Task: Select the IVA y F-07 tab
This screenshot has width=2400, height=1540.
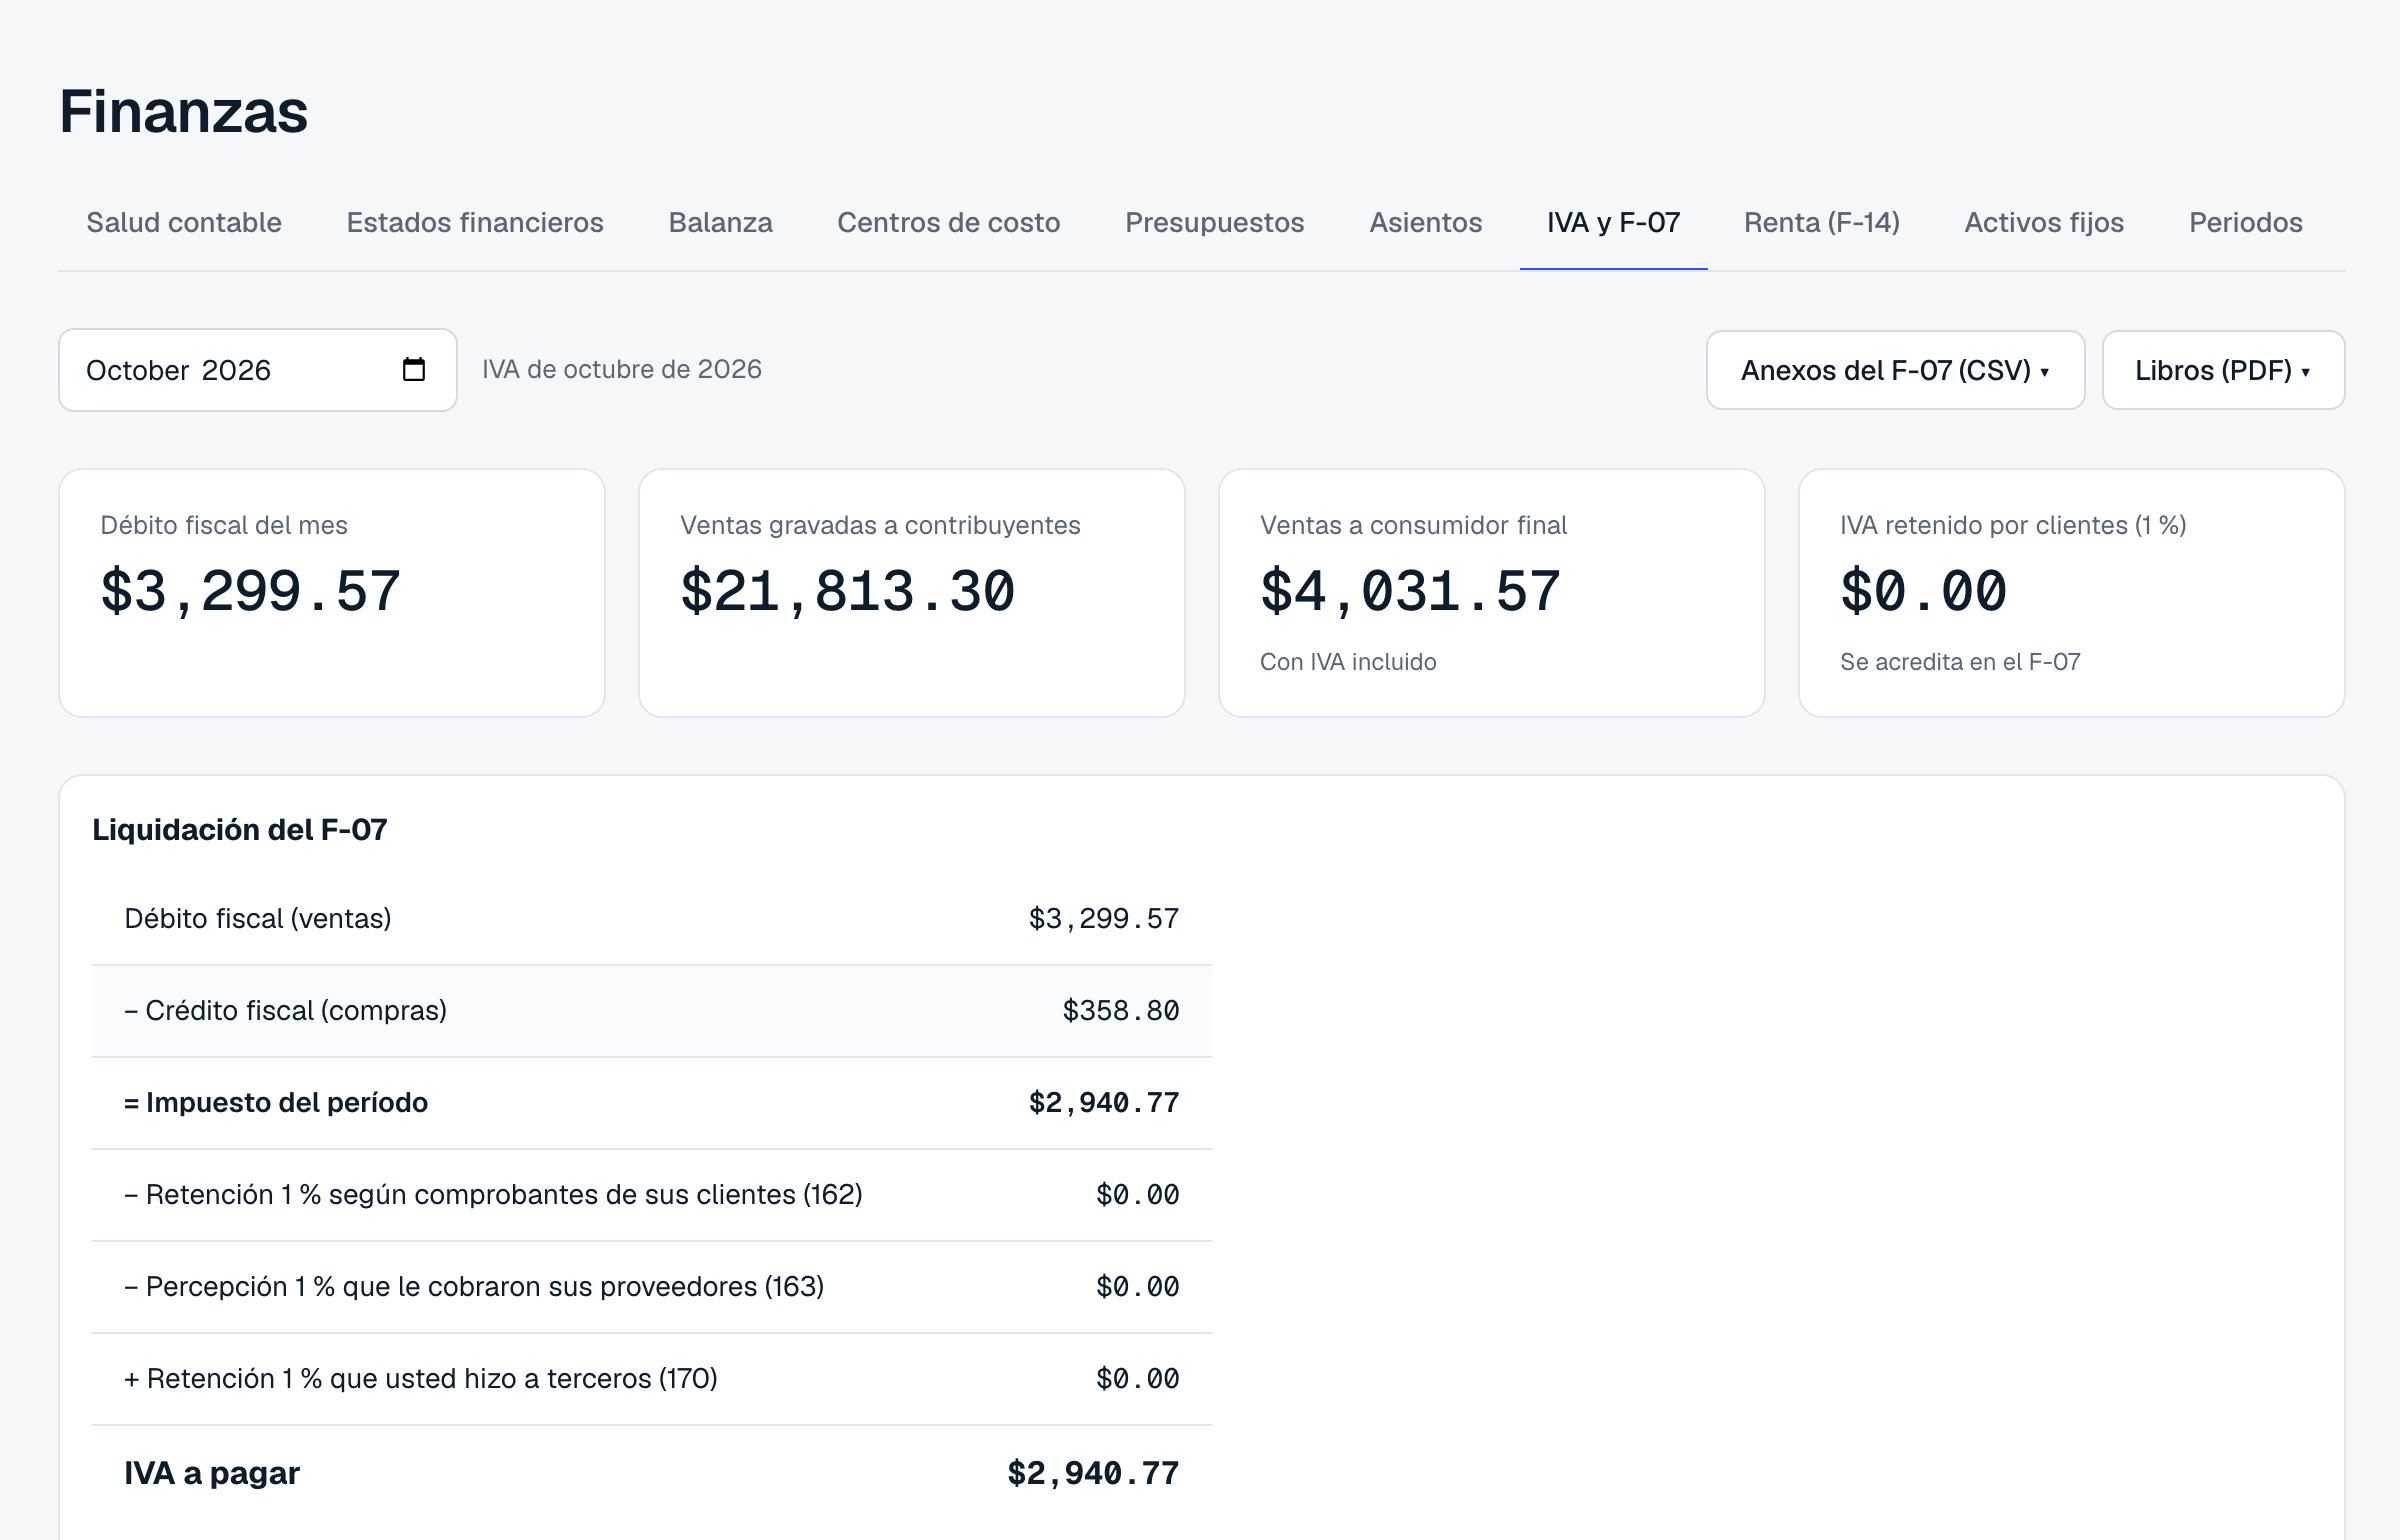Action: [x=1613, y=222]
